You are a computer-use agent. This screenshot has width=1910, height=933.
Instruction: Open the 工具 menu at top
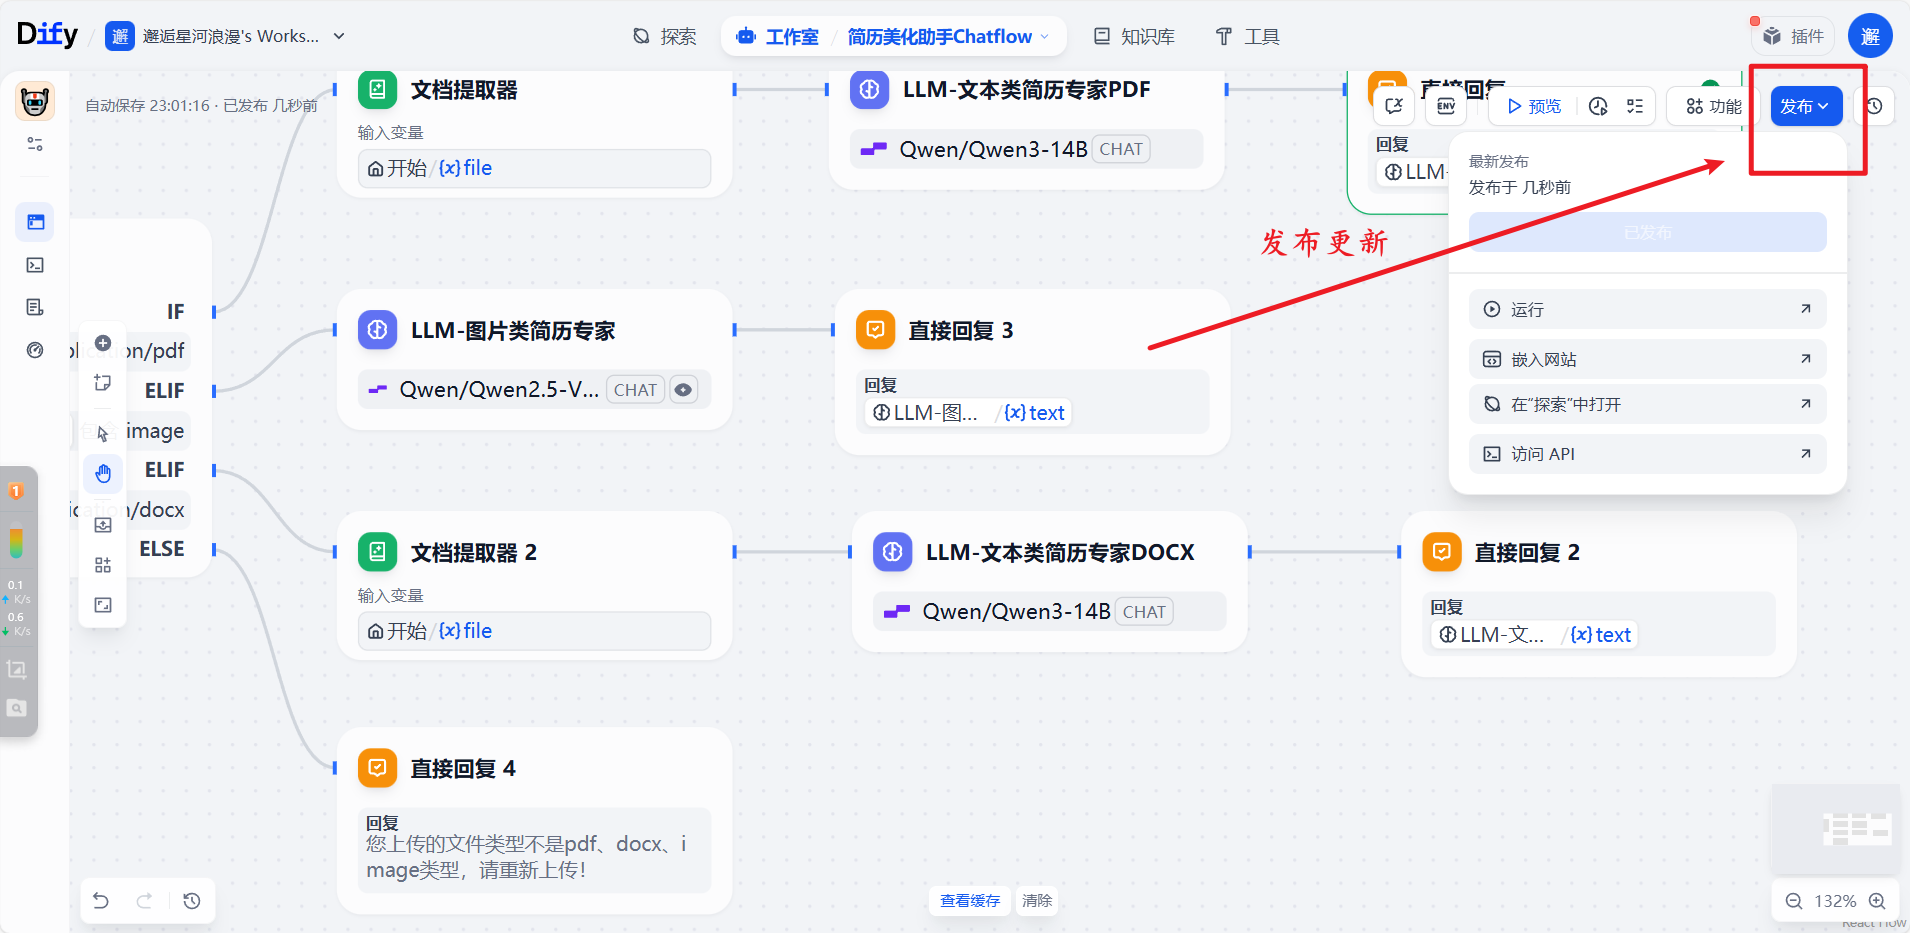(x=1247, y=35)
